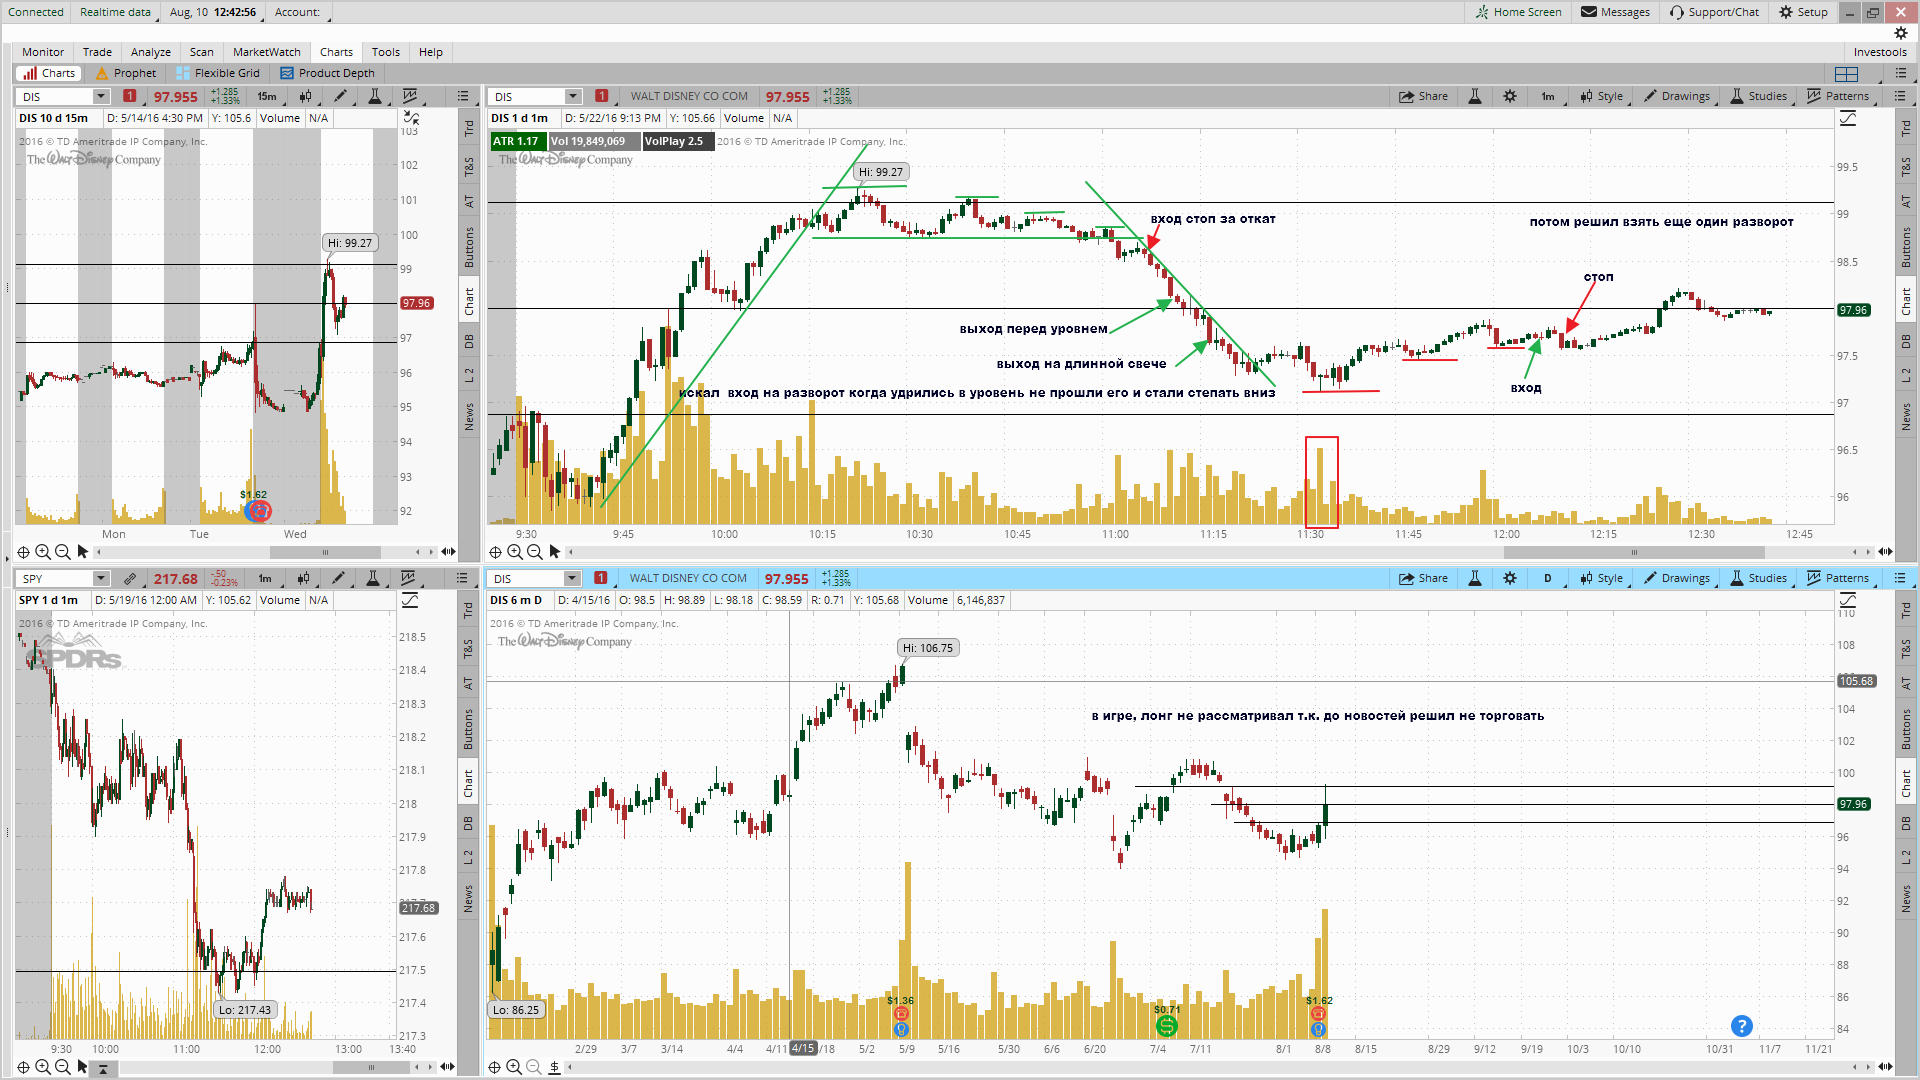Click red link number 1 on top-left chart
1920x1080 pixels.
pyautogui.click(x=129, y=96)
